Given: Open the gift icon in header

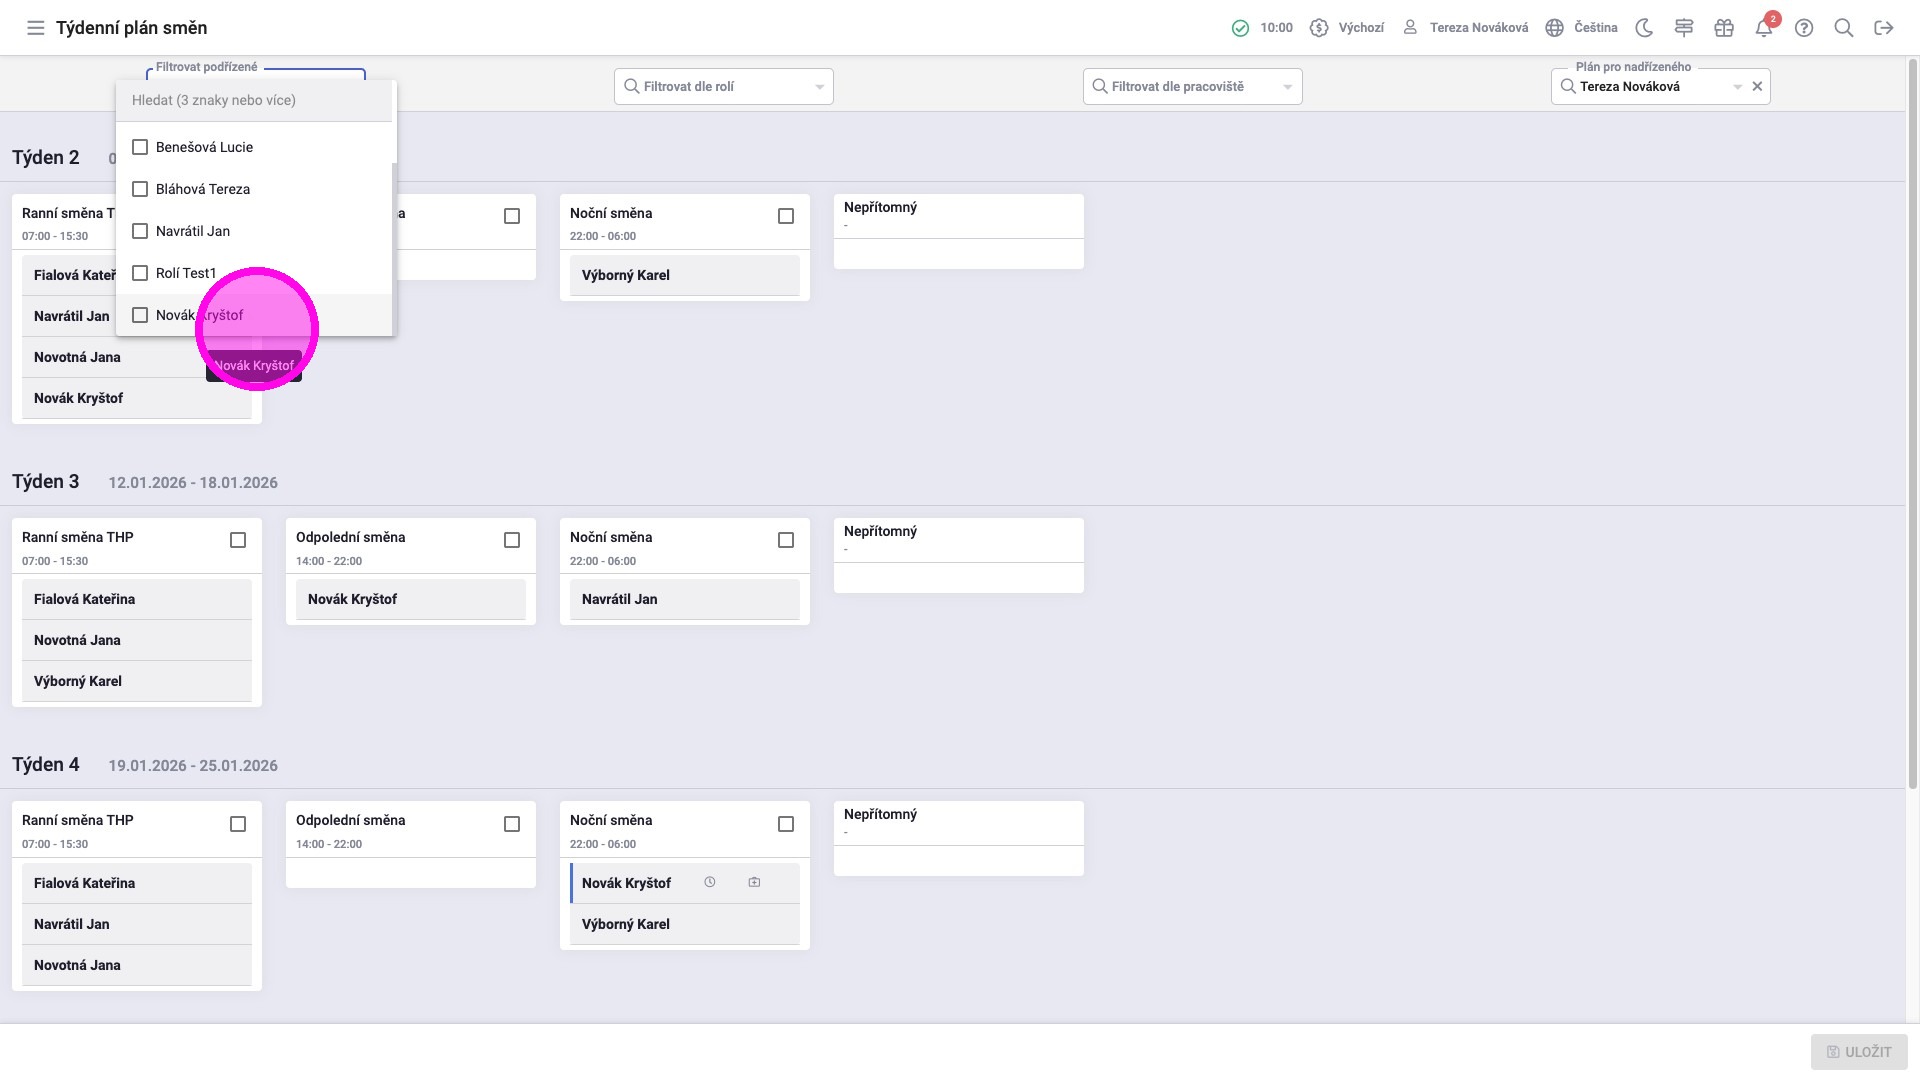Looking at the screenshot, I should pyautogui.click(x=1724, y=28).
